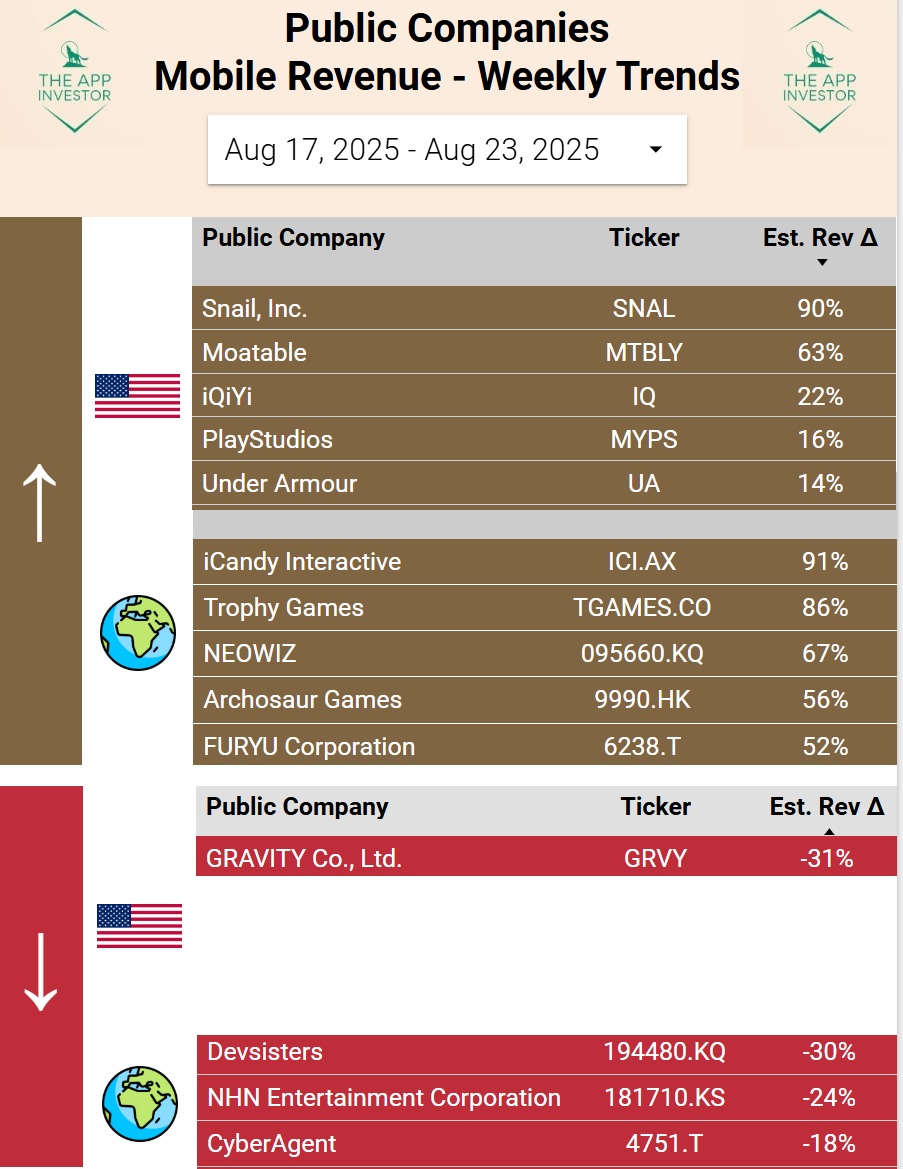Viewport: 903px width, 1169px height.
Task: Click the App Investor logo at top right
Action: click(x=819, y=72)
